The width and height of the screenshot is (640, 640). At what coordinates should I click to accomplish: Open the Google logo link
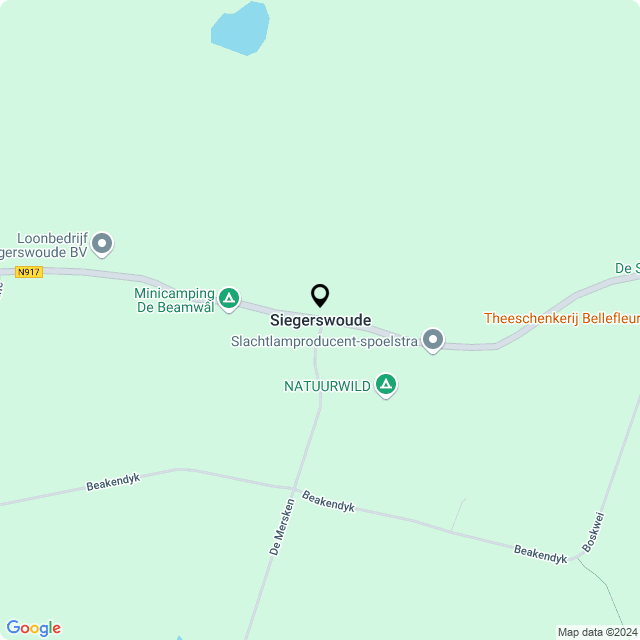click(x=33, y=628)
